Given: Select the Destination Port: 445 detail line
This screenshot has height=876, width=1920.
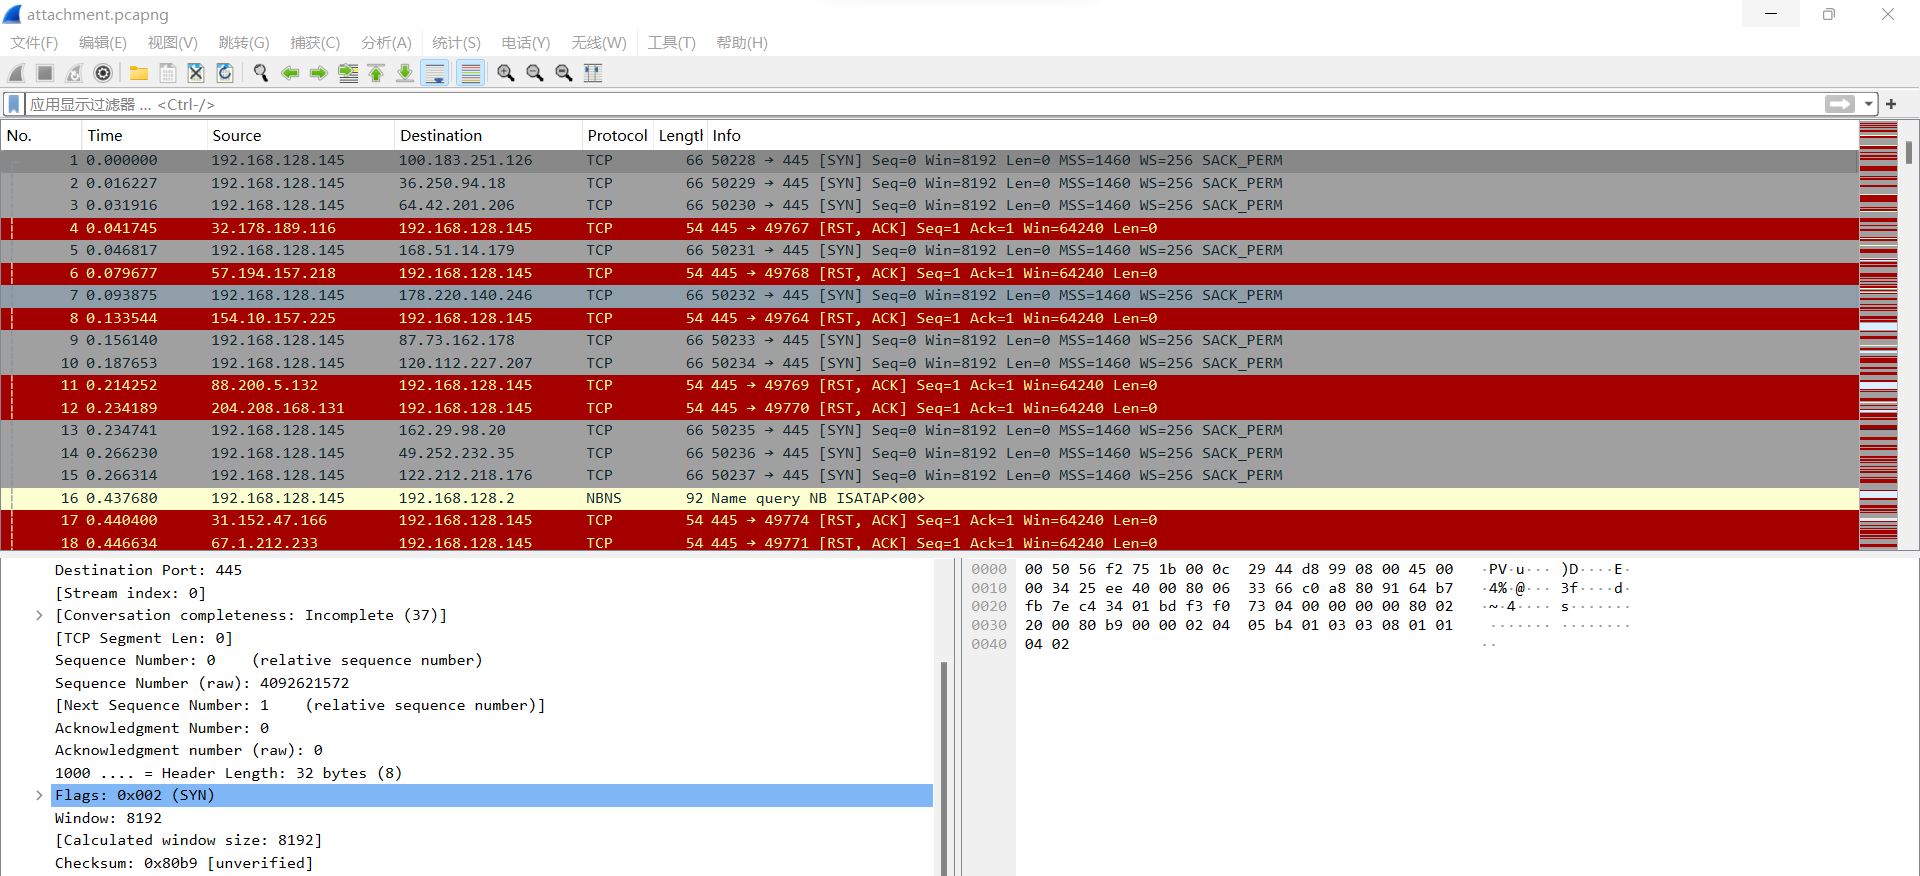Looking at the screenshot, I should 148,570.
